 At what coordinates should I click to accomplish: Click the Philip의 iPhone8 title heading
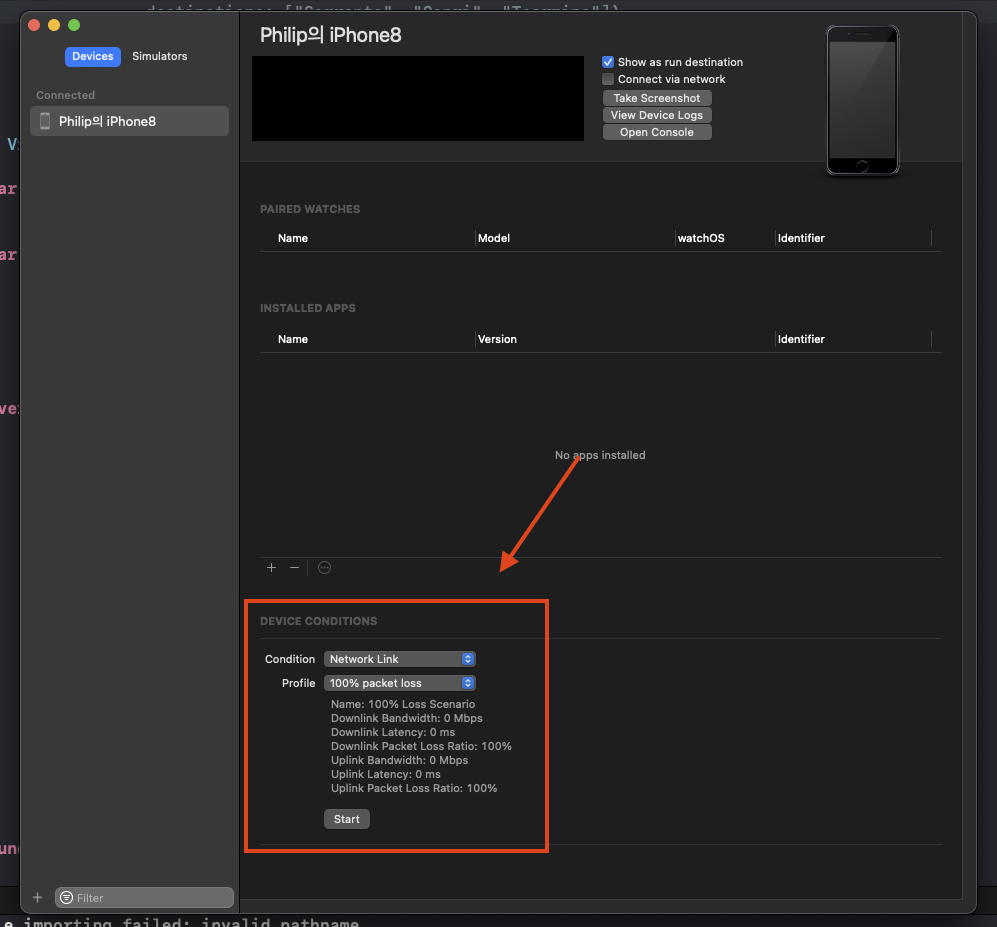coord(331,35)
